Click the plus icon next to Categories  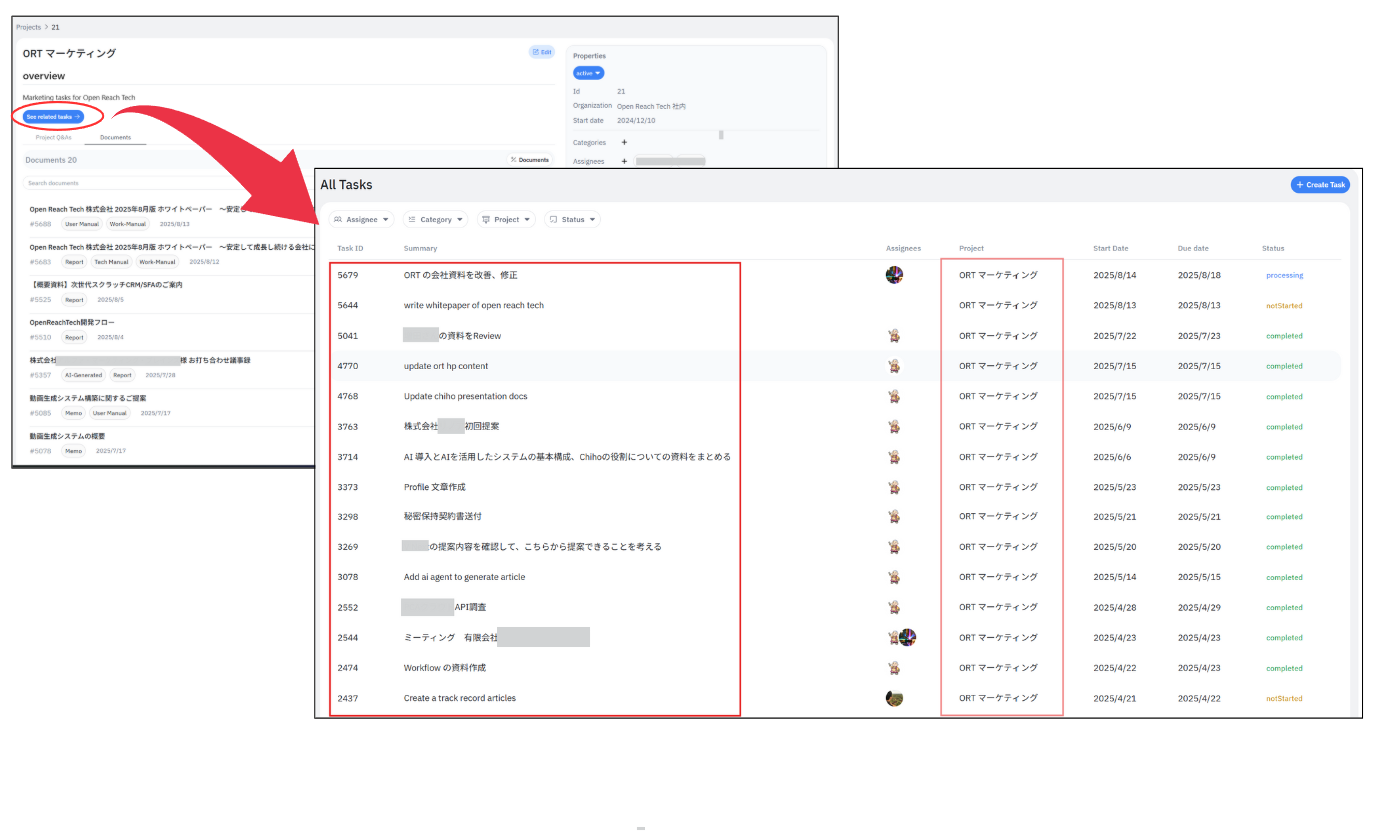coord(624,142)
